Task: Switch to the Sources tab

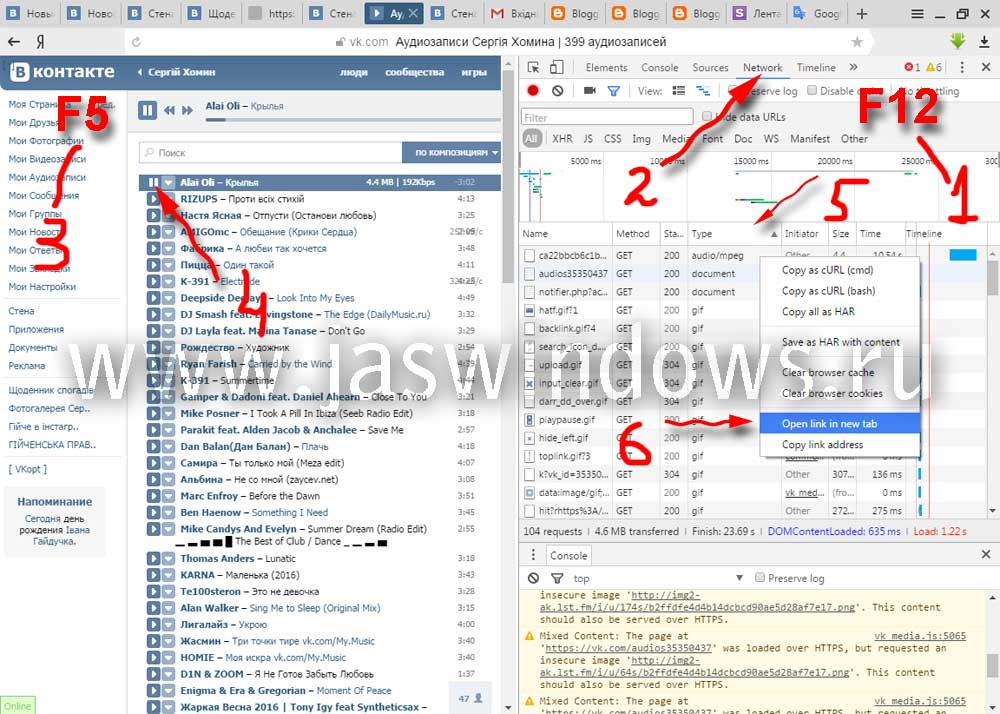Action: (x=710, y=67)
